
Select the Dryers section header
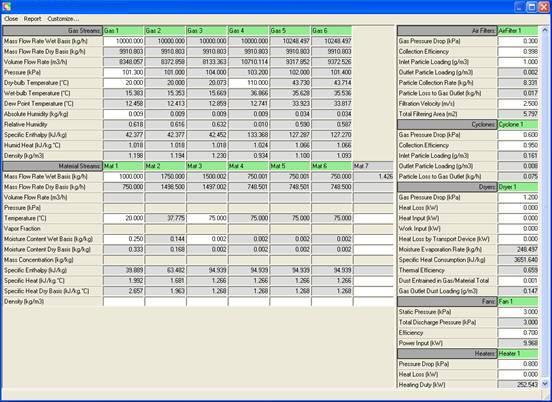(x=447, y=187)
